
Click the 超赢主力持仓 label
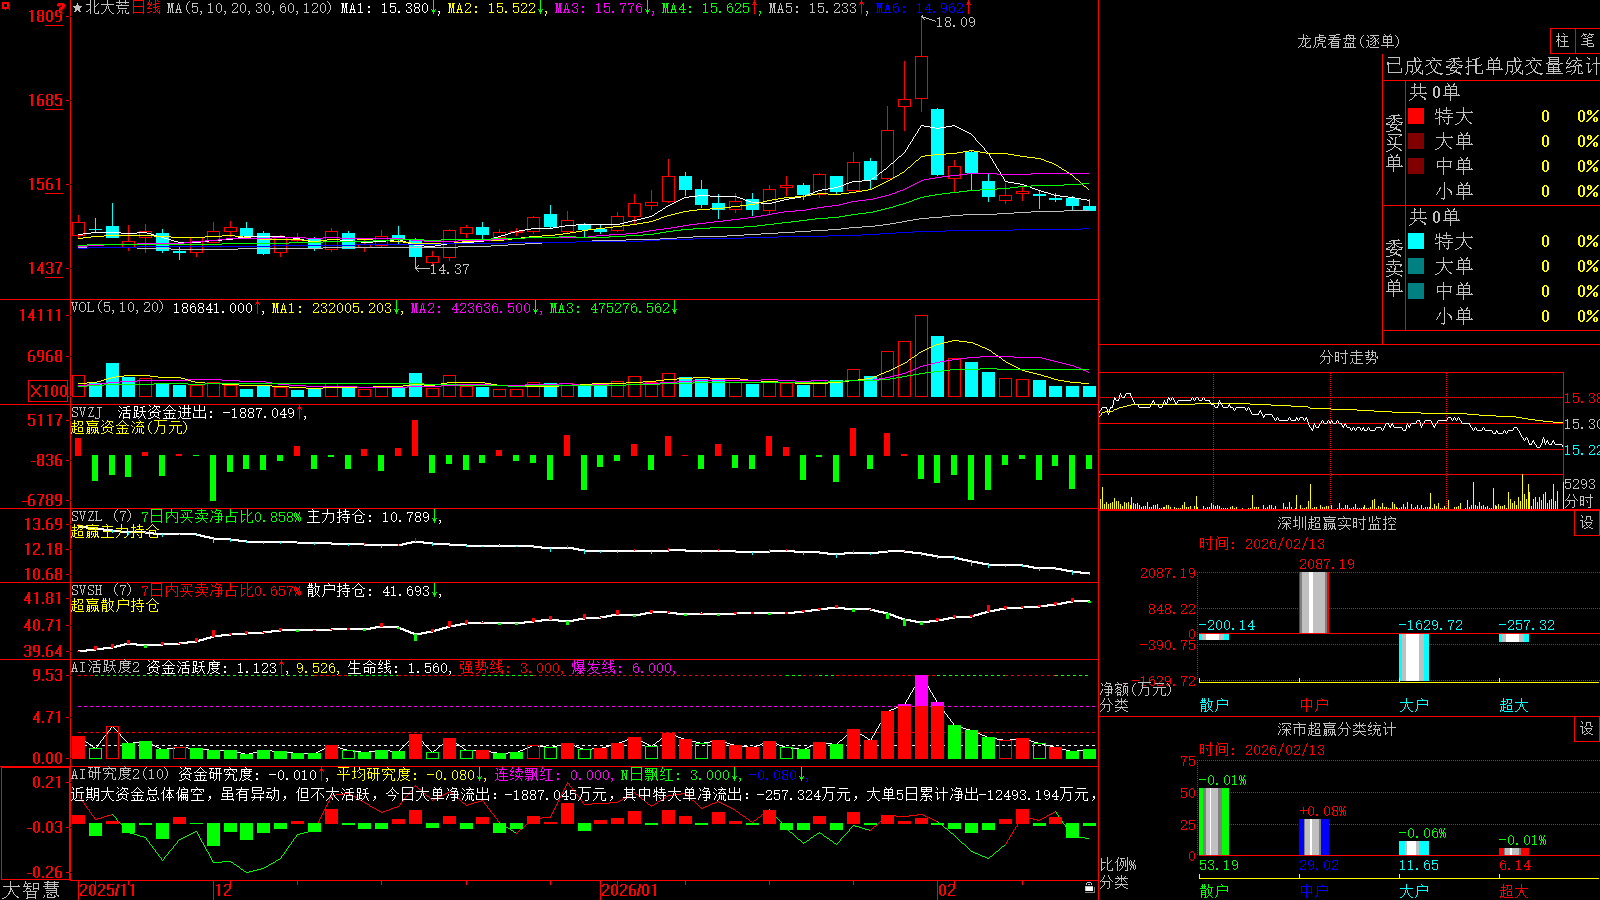115,532
